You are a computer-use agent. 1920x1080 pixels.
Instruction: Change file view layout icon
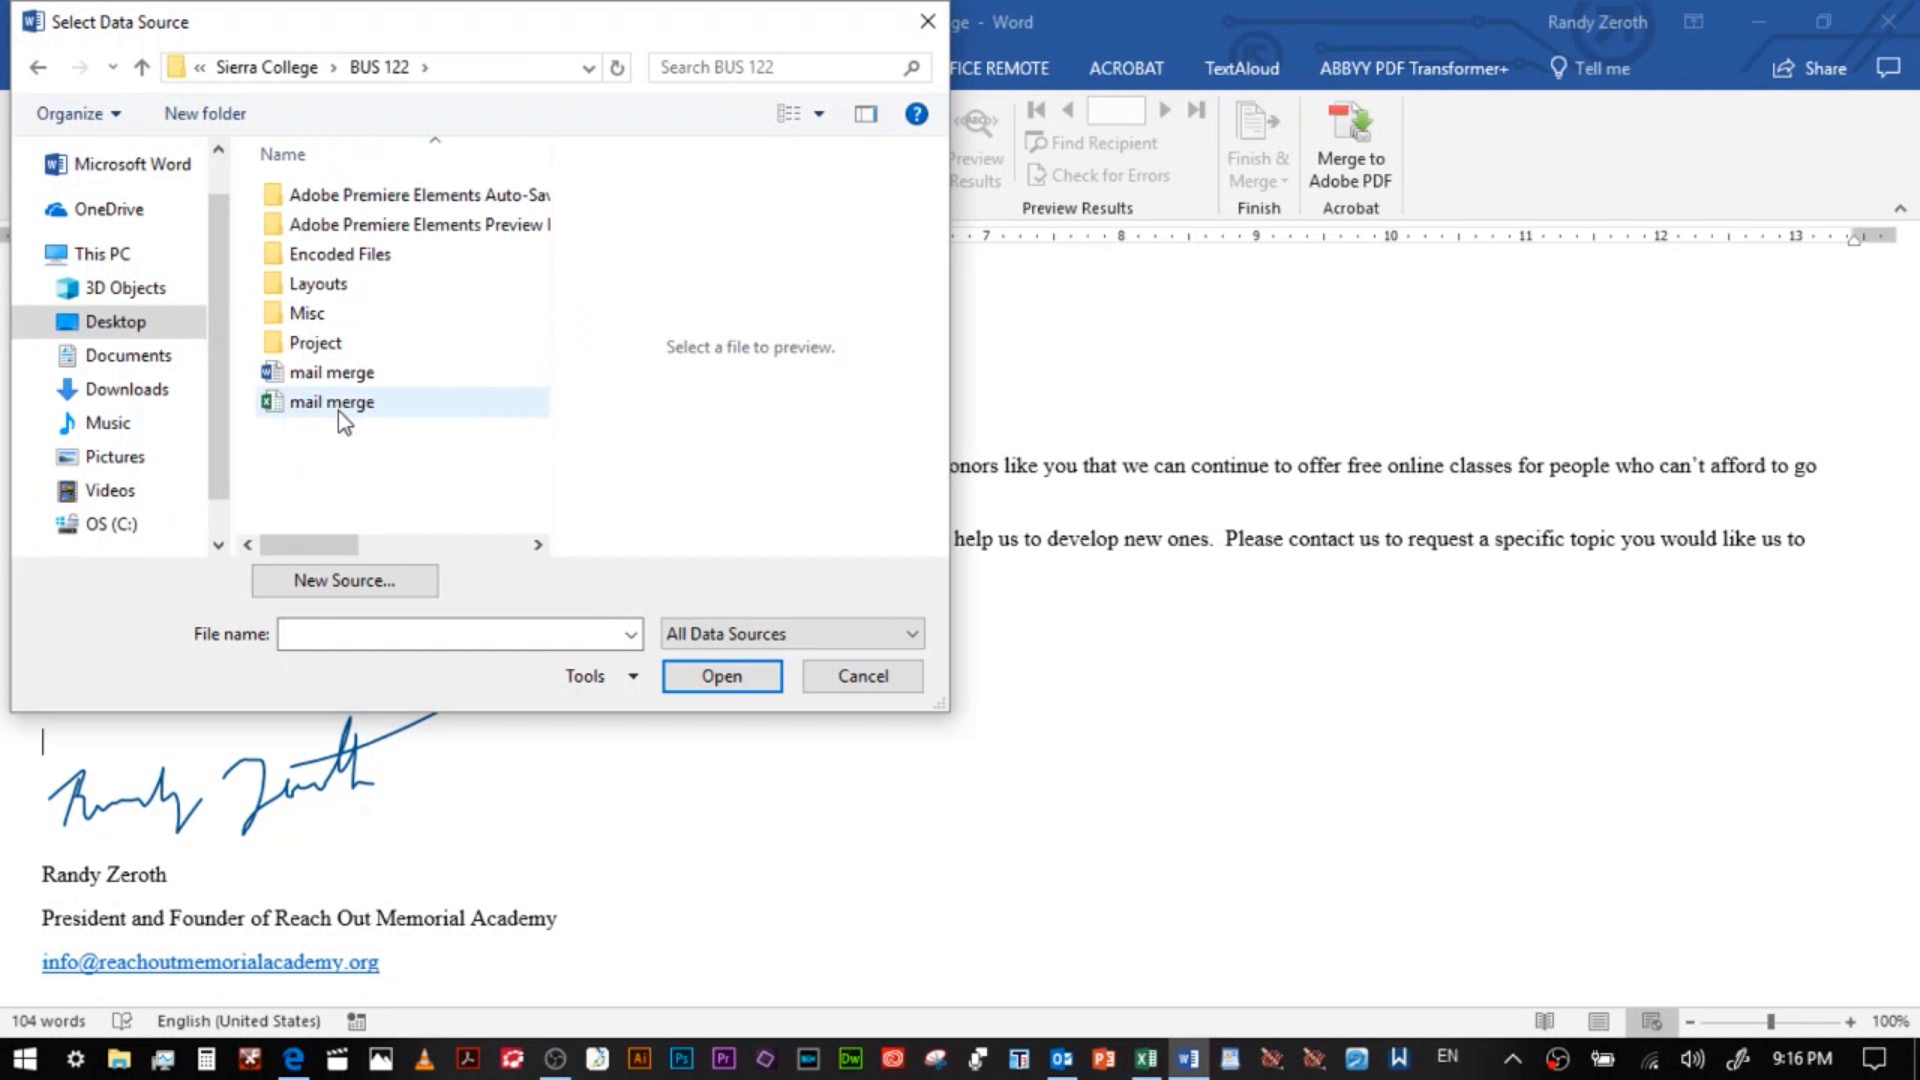click(x=789, y=114)
